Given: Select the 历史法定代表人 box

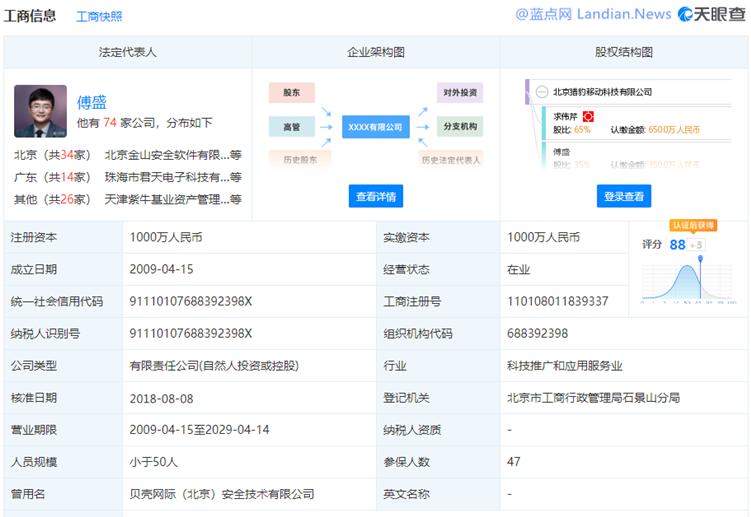Looking at the screenshot, I should (451, 159).
